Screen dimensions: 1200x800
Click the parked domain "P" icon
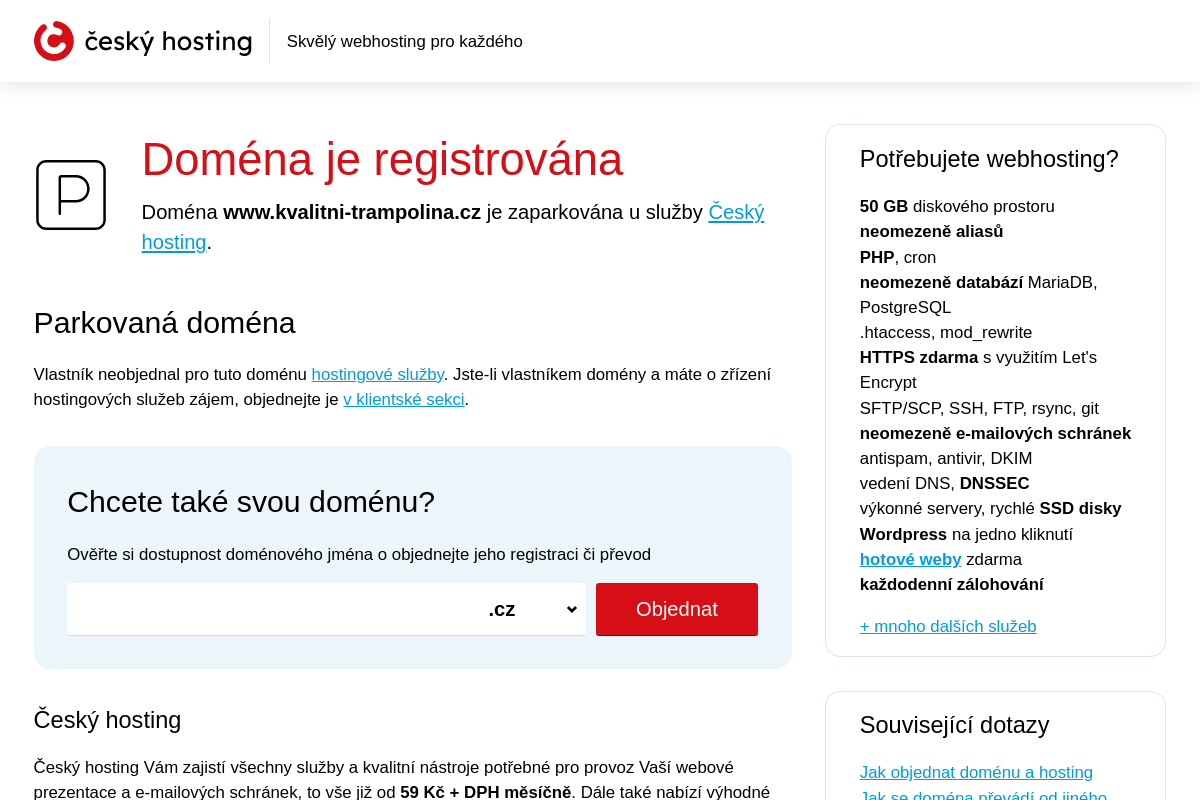click(70, 195)
